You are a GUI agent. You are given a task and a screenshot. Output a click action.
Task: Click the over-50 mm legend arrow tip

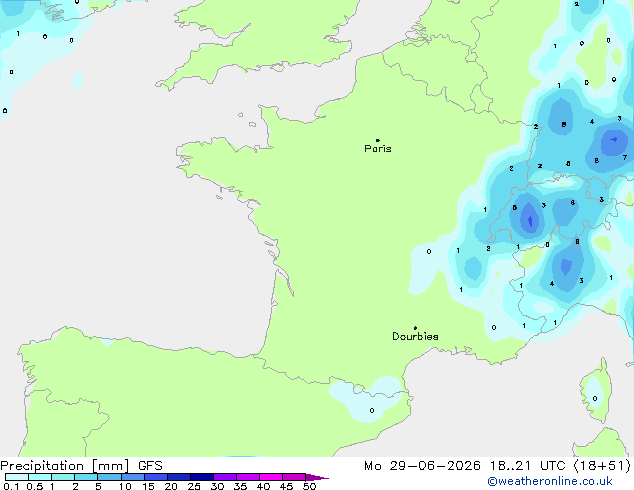pos(317,477)
